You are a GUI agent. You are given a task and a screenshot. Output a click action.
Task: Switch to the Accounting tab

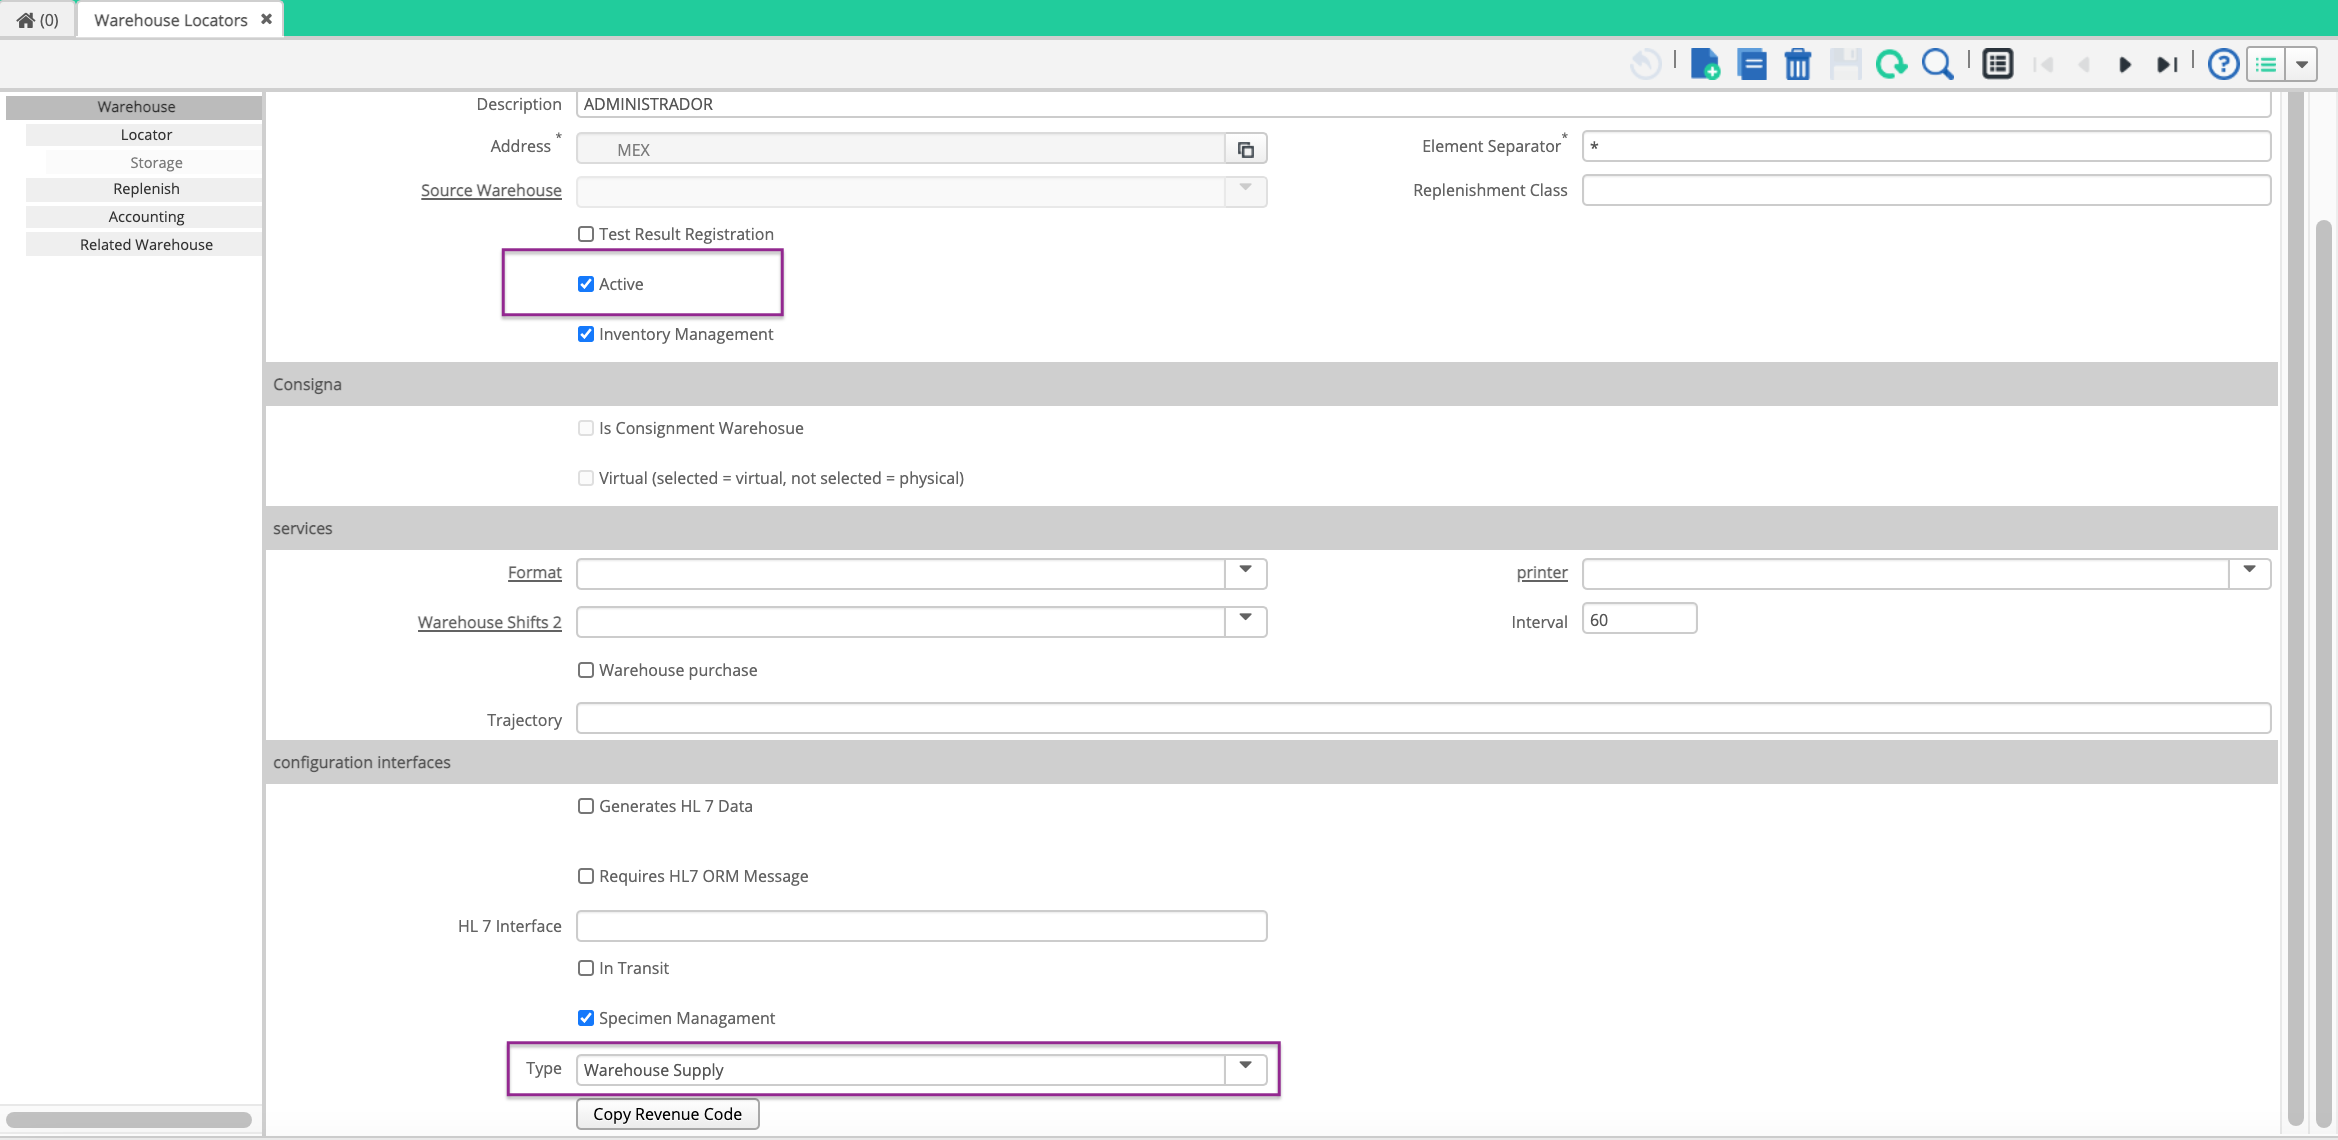click(x=145, y=216)
